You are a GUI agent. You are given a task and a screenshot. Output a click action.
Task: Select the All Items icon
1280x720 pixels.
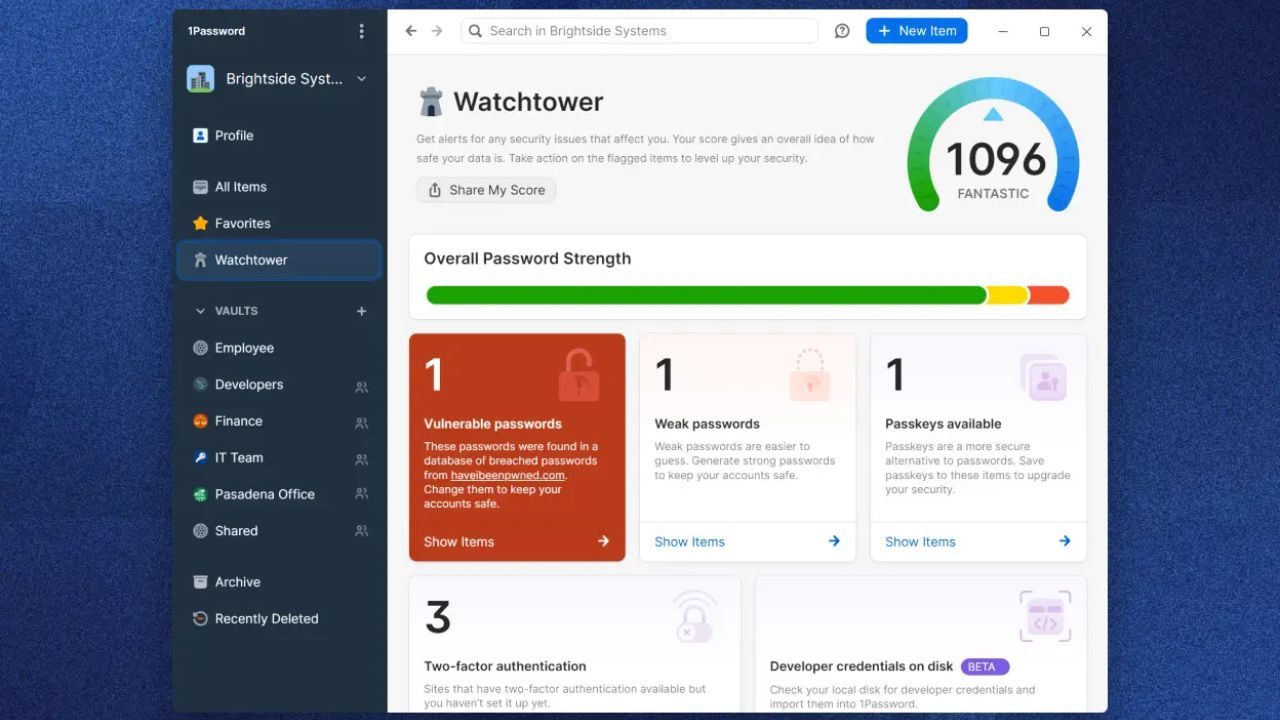click(201, 186)
